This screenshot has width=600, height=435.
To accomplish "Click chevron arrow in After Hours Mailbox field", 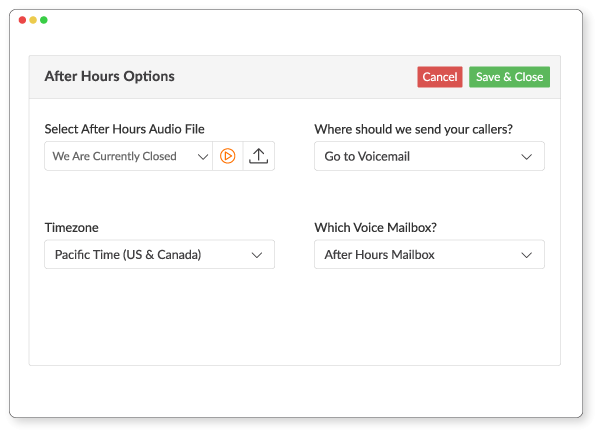I will (527, 255).
